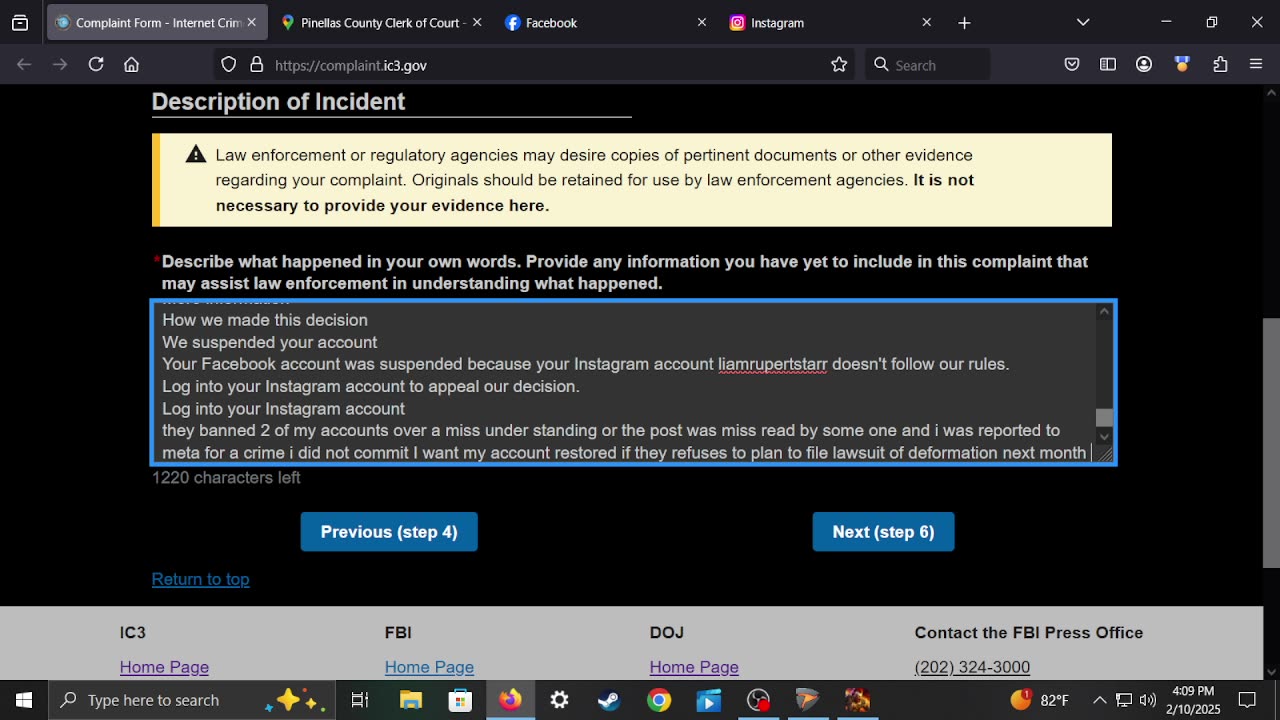Click the text area resize handle
This screenshot has width=1280, height=720.
point(1105,454)
